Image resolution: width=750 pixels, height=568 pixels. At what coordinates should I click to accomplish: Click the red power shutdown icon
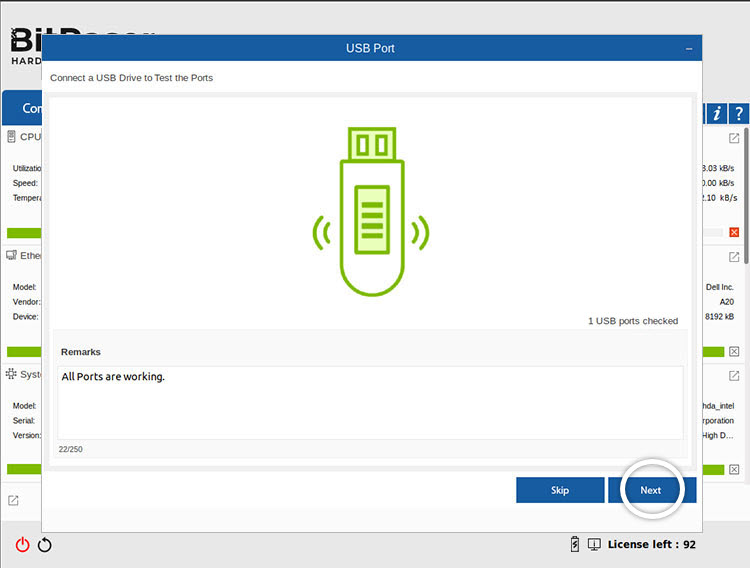(x=22, y=545)
